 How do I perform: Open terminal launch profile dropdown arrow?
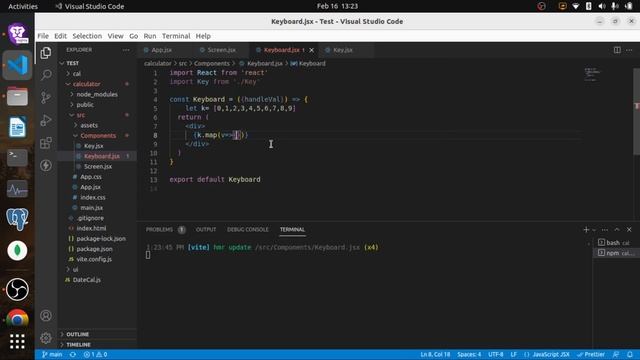pos(594,230)
